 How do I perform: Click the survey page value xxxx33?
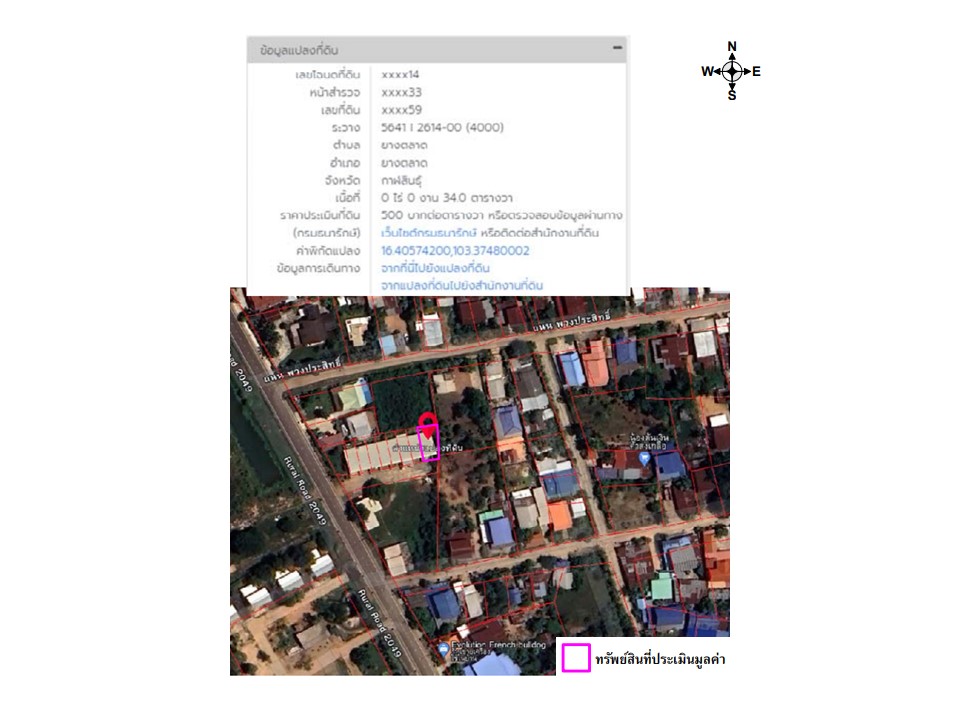tap(401, 92)
